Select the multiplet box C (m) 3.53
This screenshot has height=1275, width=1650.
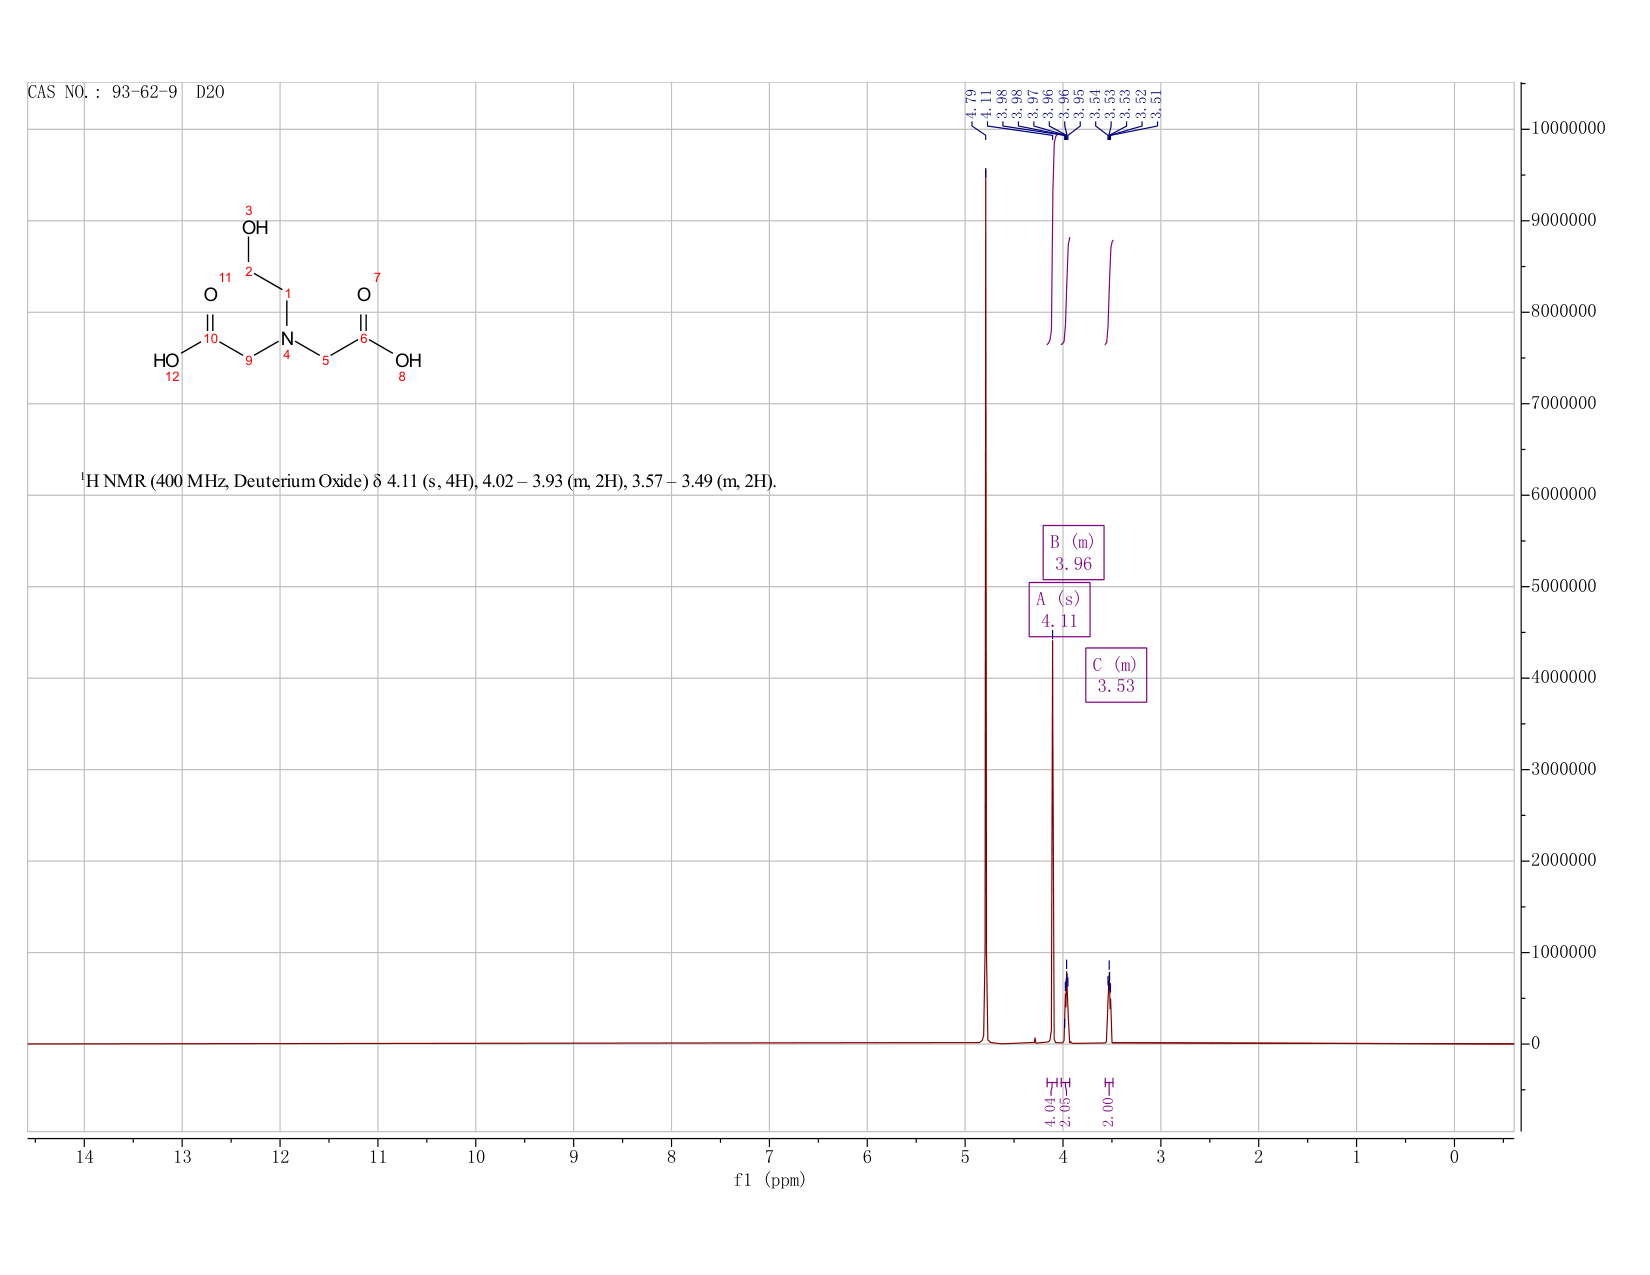pyautogui.click(x=1116, y=675)
